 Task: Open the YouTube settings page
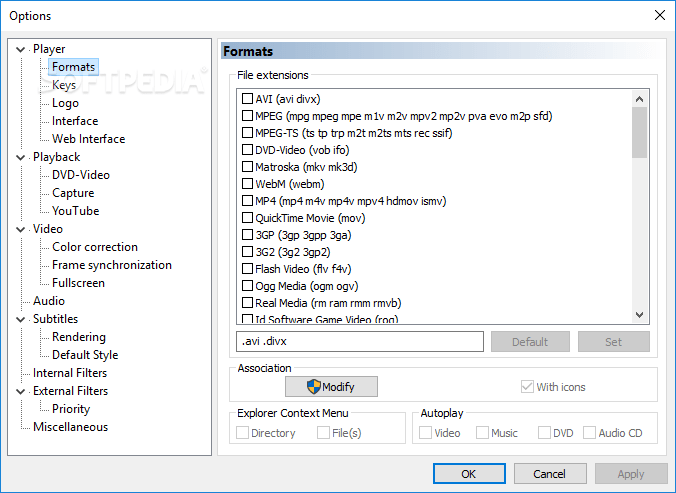(75, 211)
